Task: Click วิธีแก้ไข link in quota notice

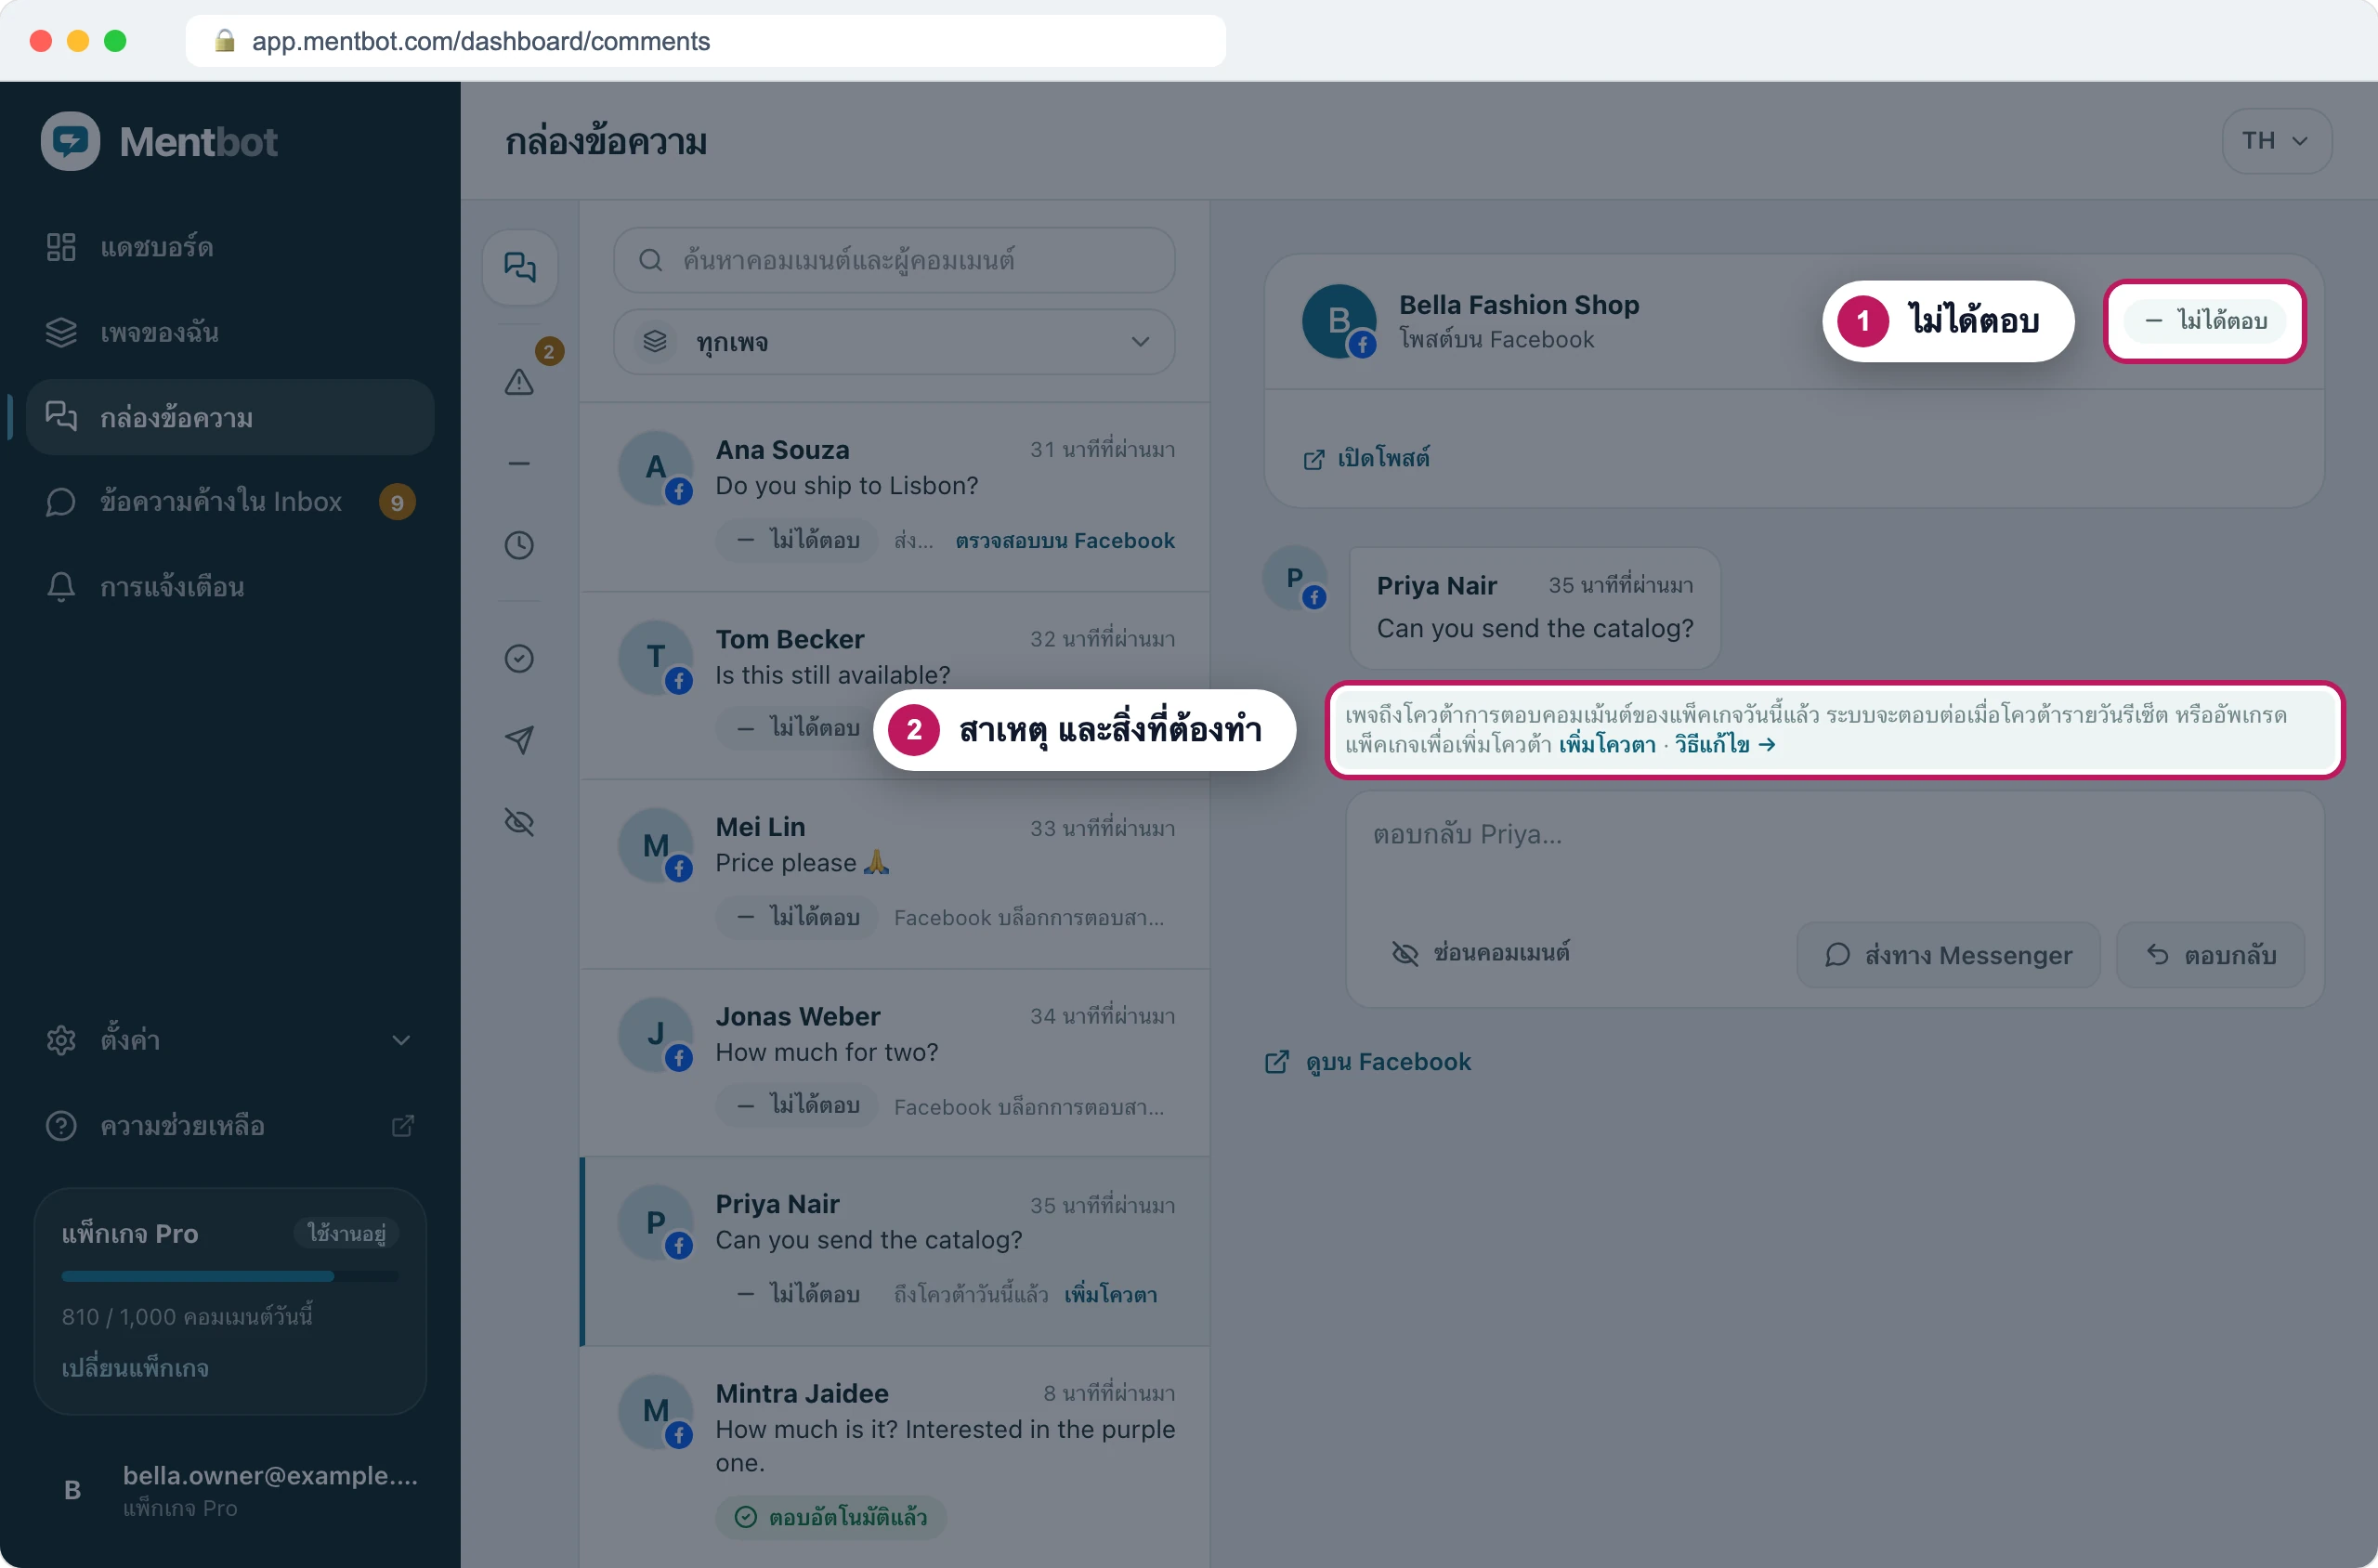Action: 1725,745
